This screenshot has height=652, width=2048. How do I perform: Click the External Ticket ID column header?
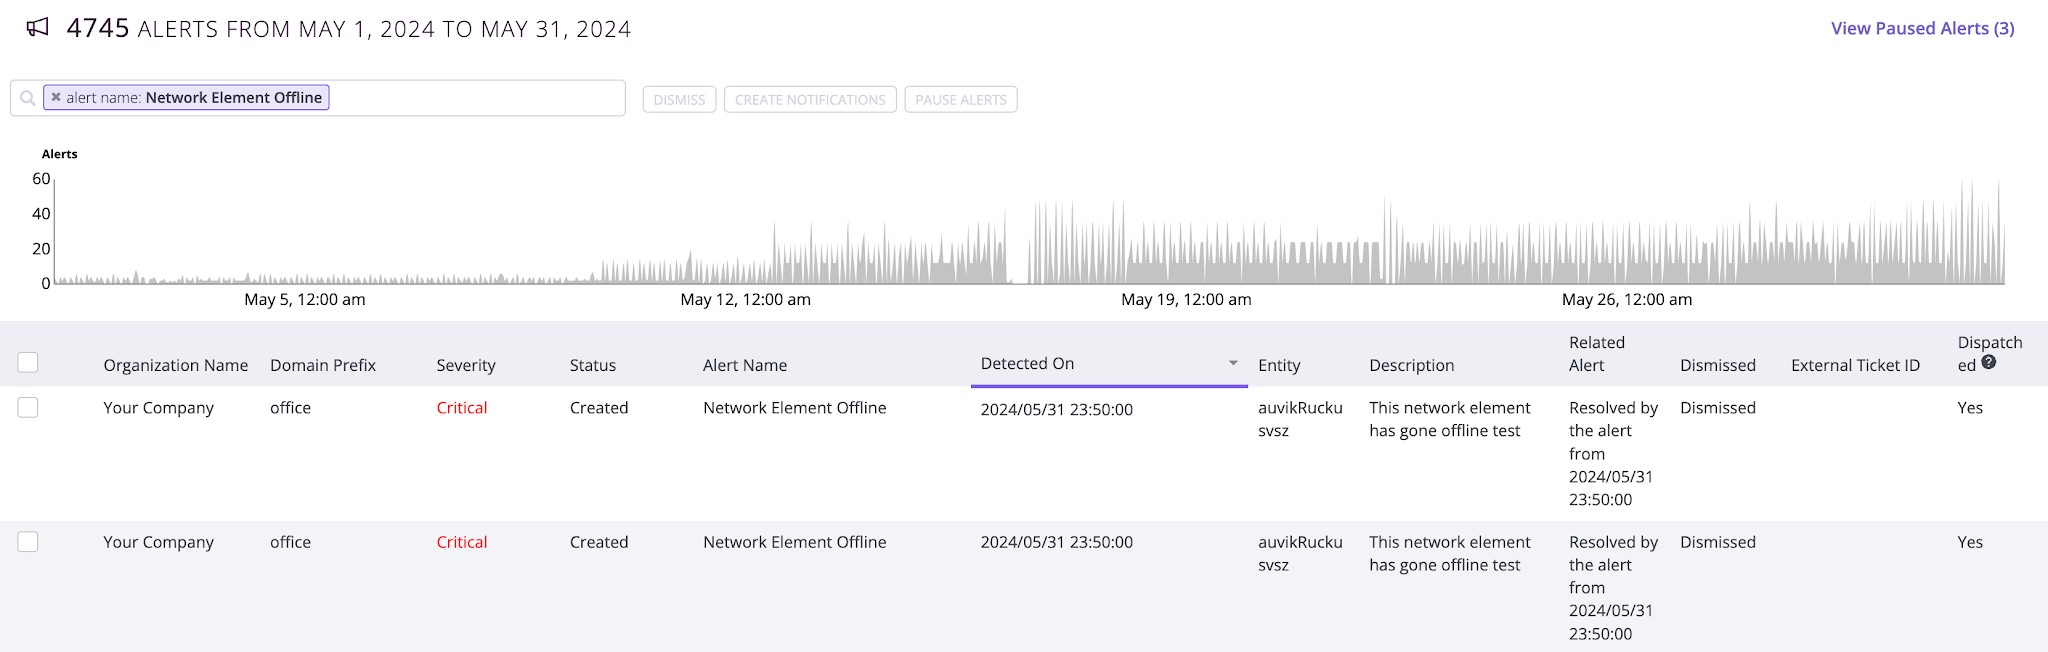[x=1855, y=365]
